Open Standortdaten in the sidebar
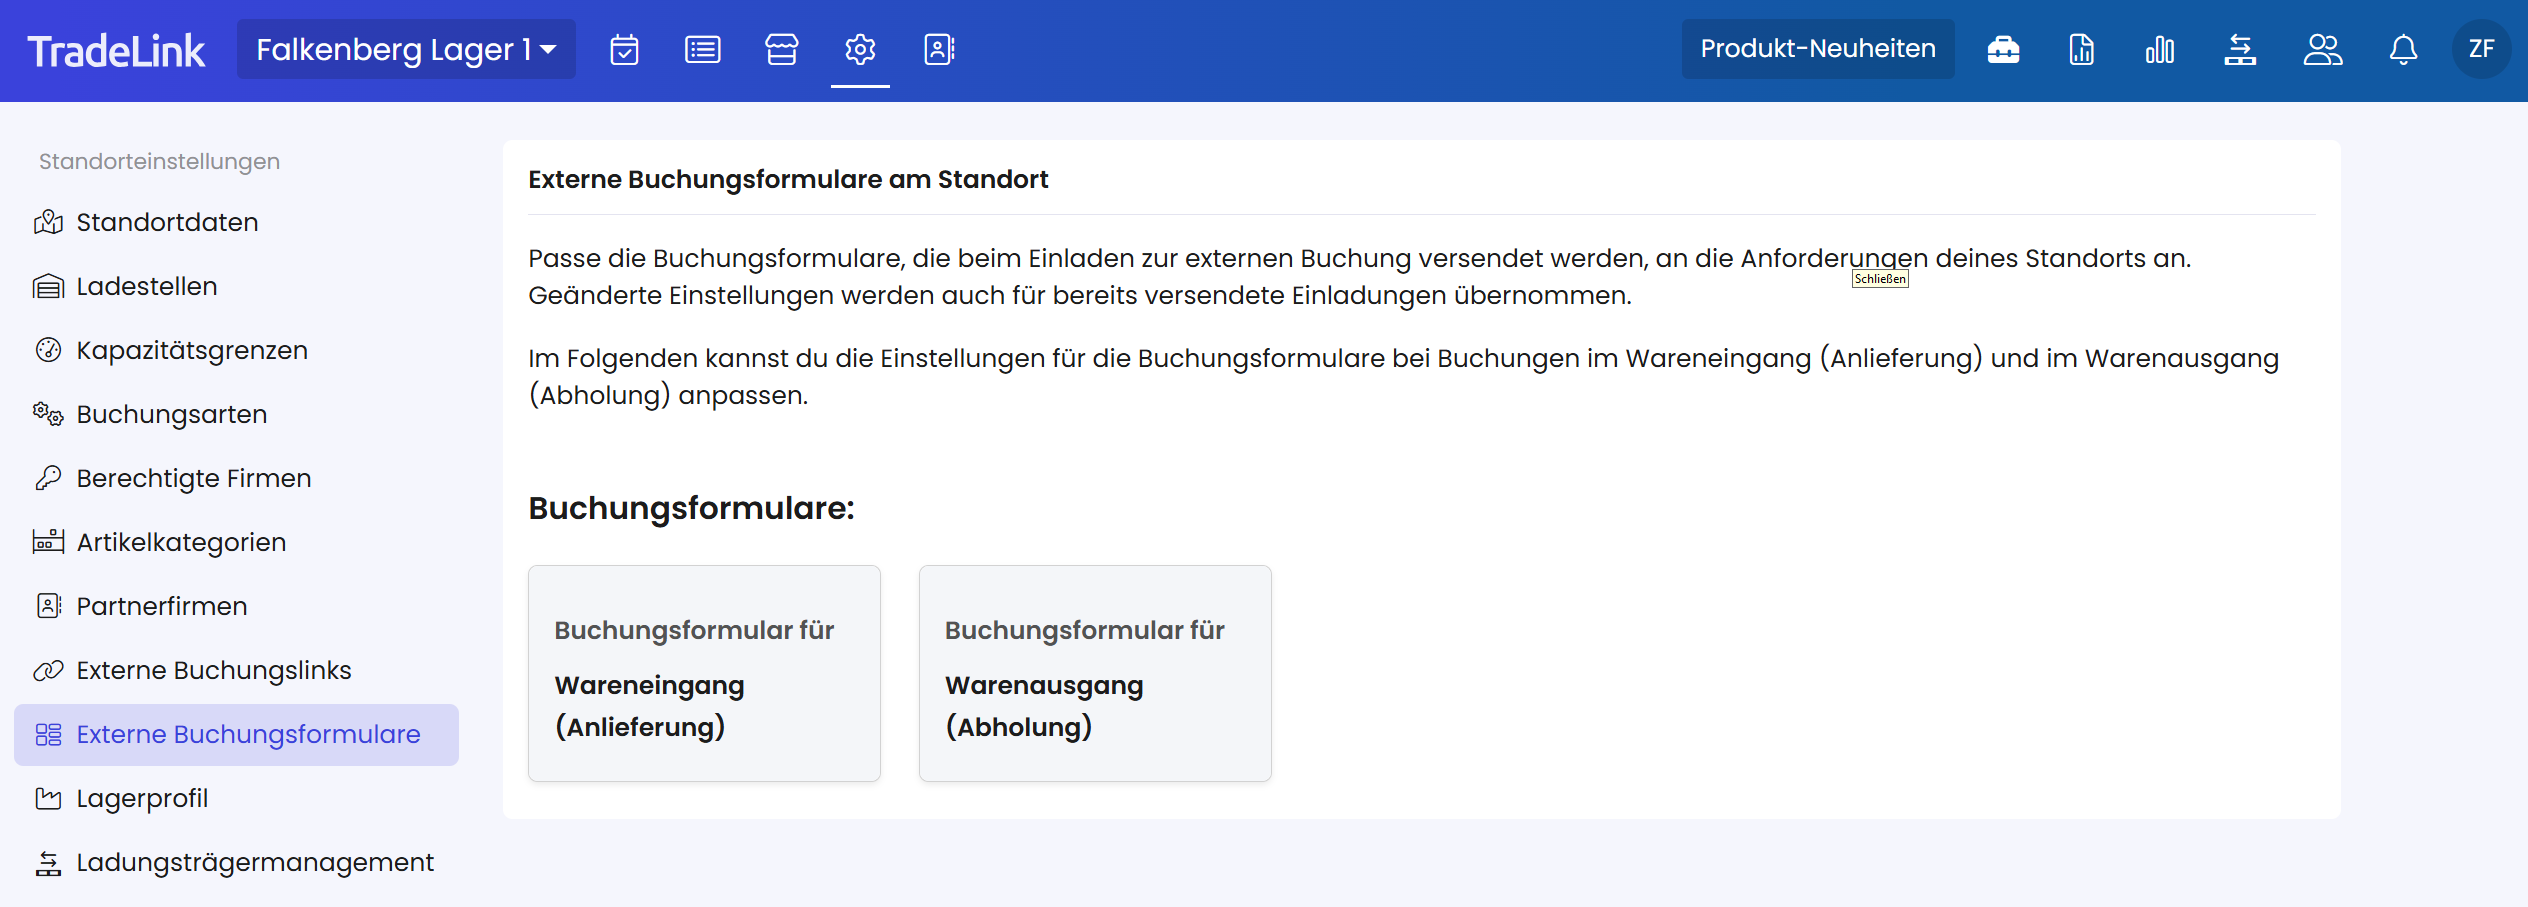Viewport: 2528px width, 907px height. pyautogui.click(x=167, y=222)
